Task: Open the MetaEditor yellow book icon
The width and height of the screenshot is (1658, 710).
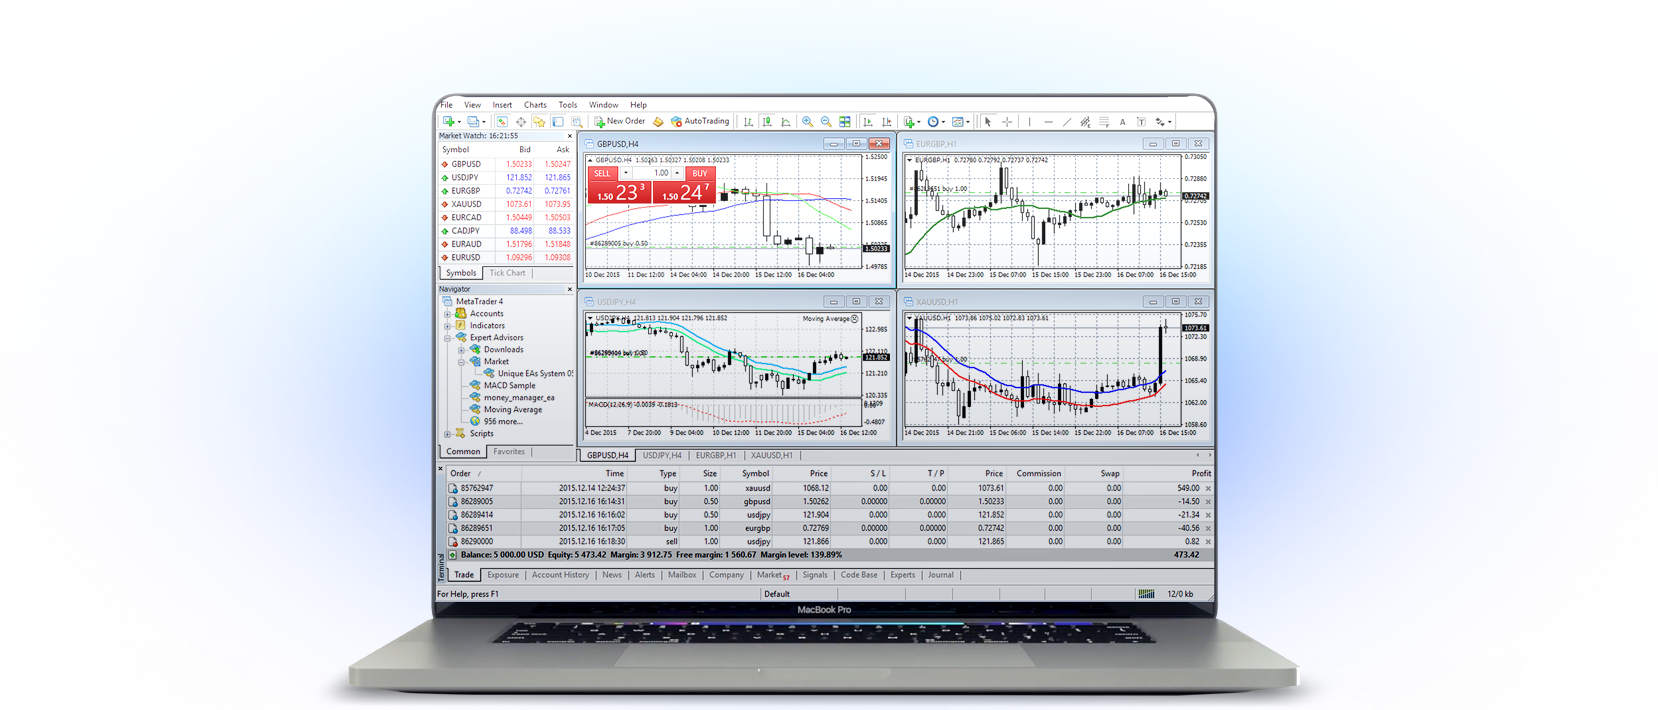Action: pyautogui.click(x=658, y=122)
